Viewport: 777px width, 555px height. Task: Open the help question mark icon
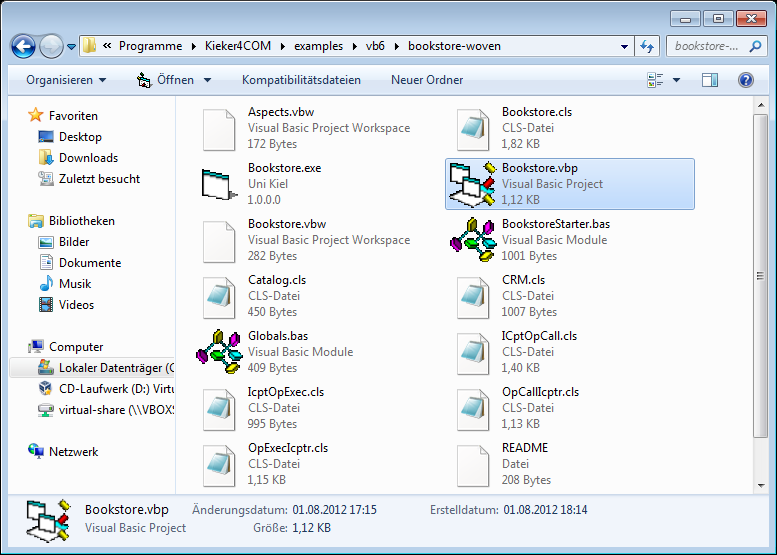(x=745, y=80)
